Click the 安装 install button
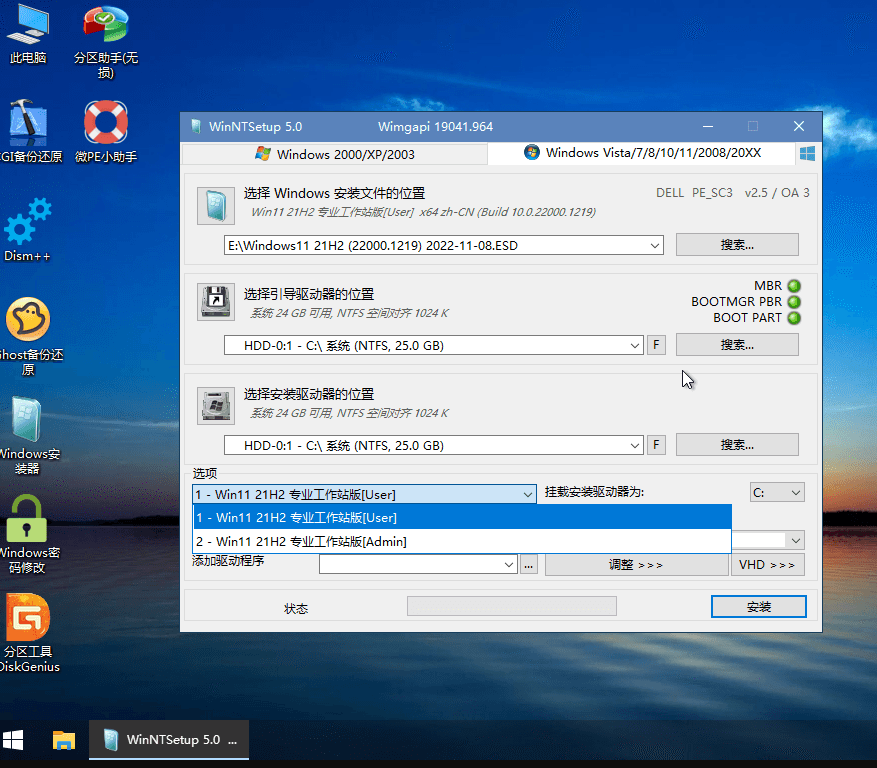877x768 pixels. (758, 607)
